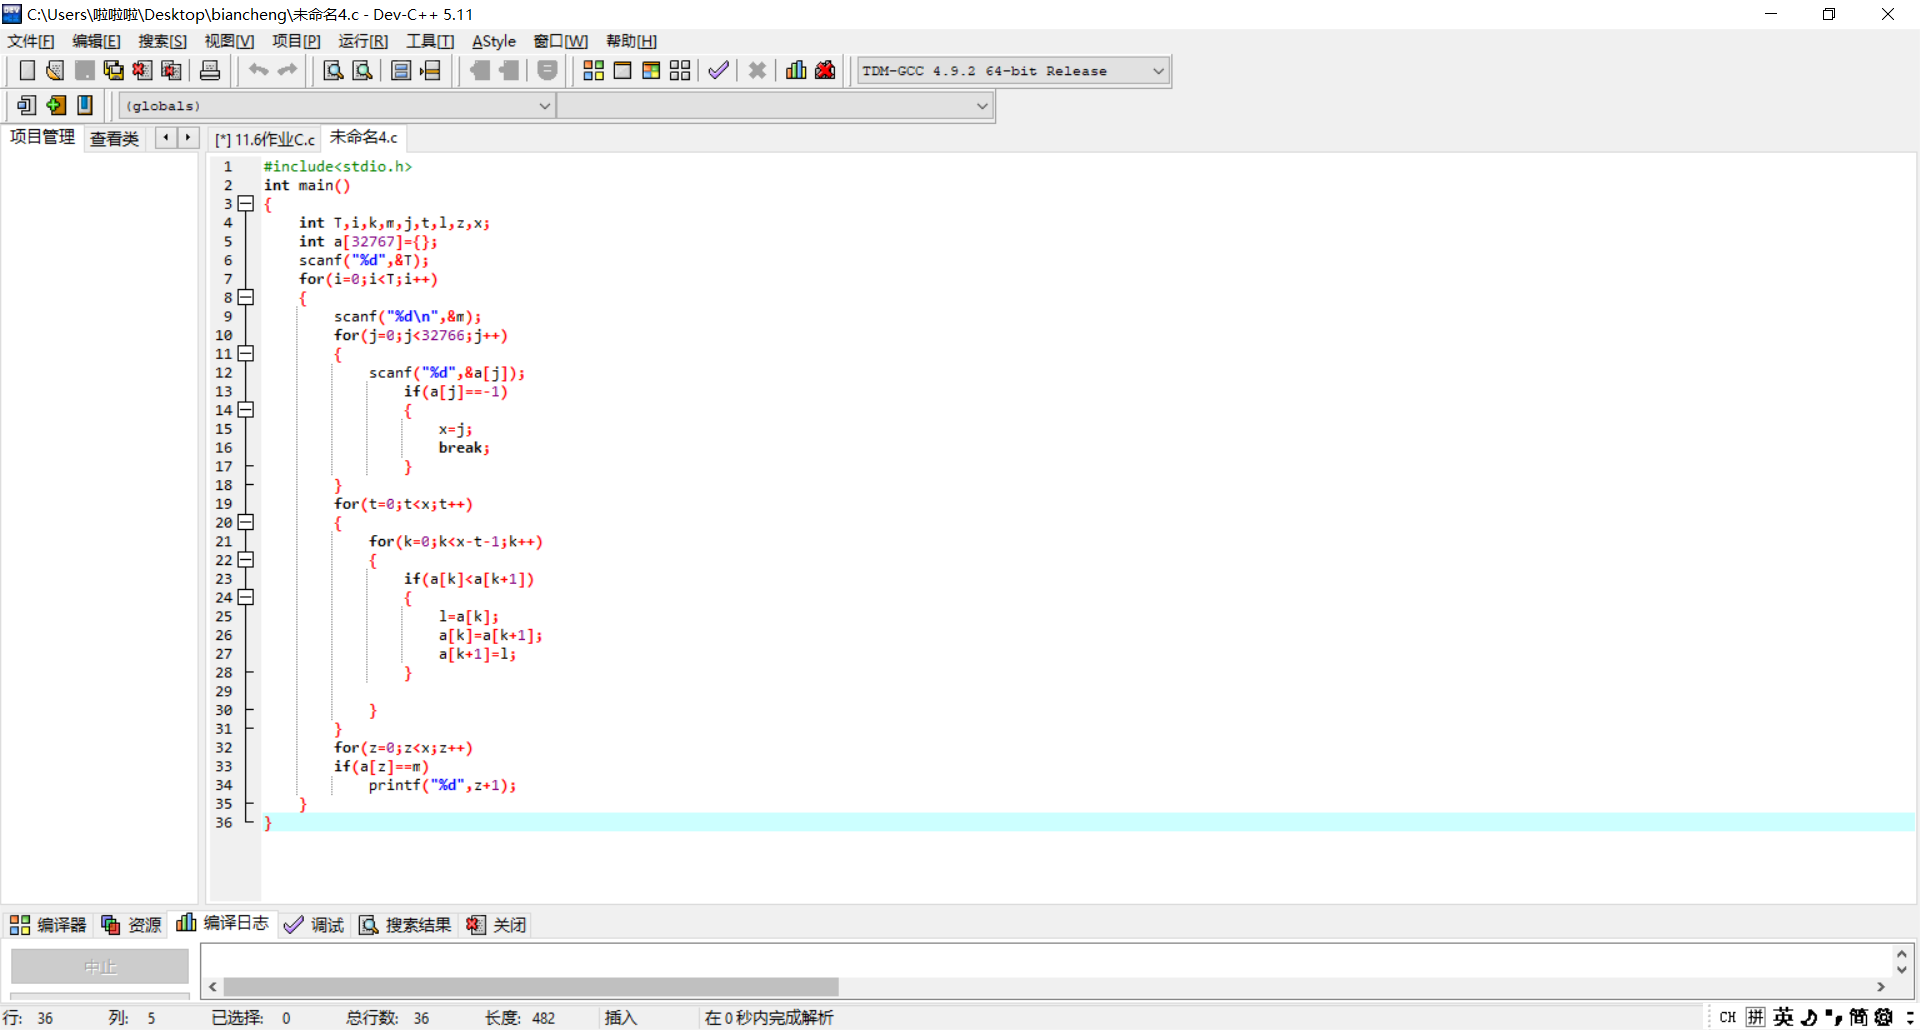This screenshot has width=1920, height=1030.
Task: Collapse the code fold at line 3
Action: [246, 204]
